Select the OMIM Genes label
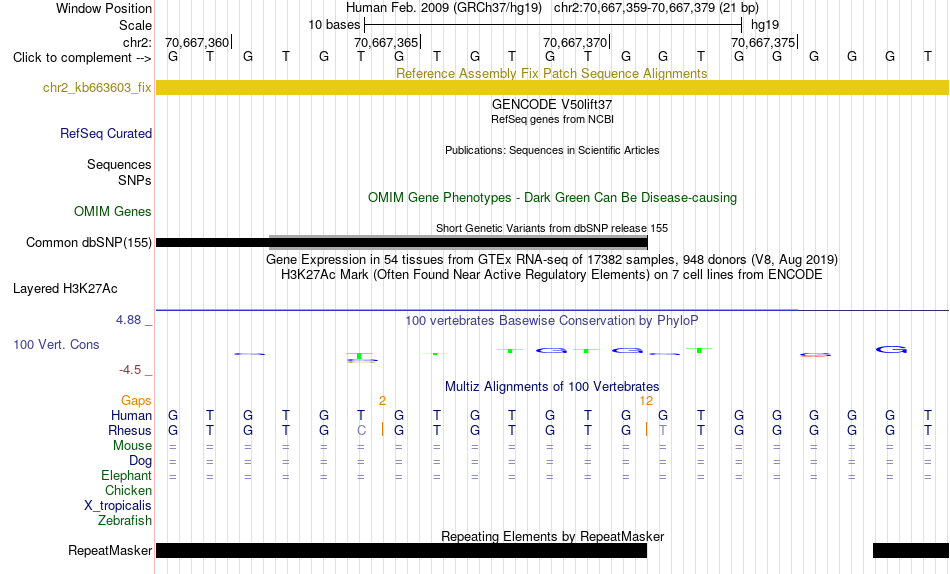 point(113,212)
